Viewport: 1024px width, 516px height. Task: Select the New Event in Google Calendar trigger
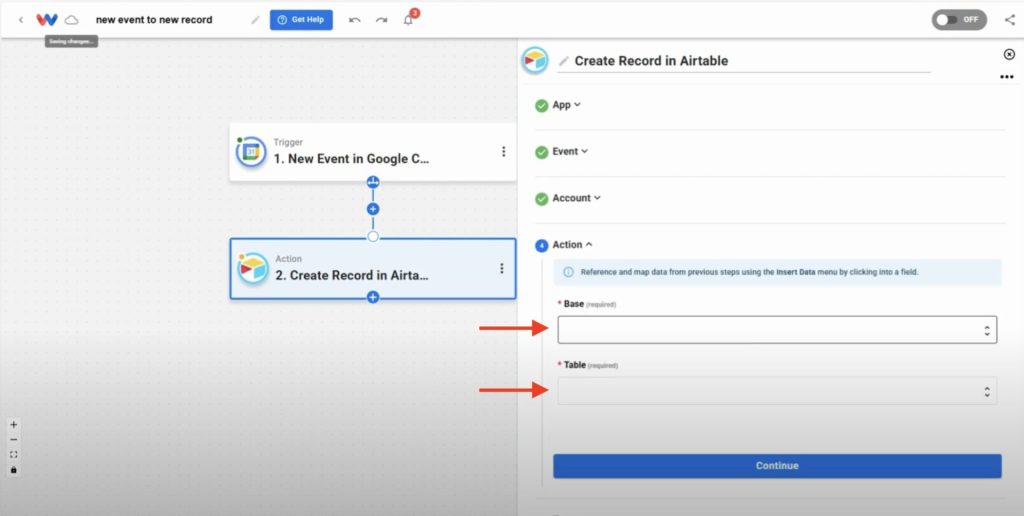click(x=372, y=152)
